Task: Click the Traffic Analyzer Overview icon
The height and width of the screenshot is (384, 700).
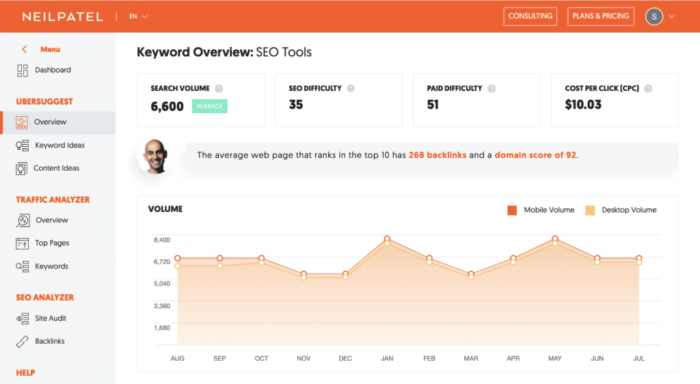Action: coord(23,221)
